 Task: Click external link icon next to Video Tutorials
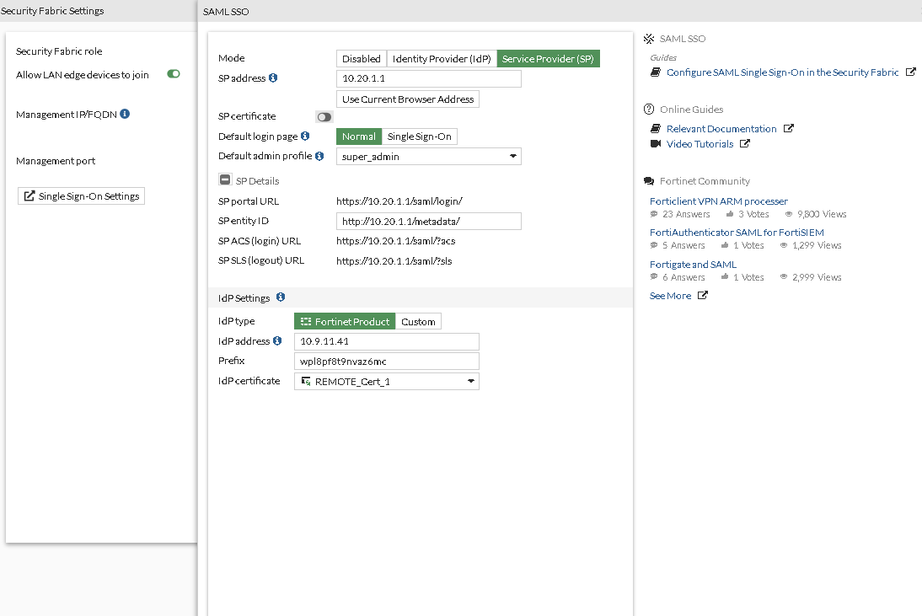(744, 144)
